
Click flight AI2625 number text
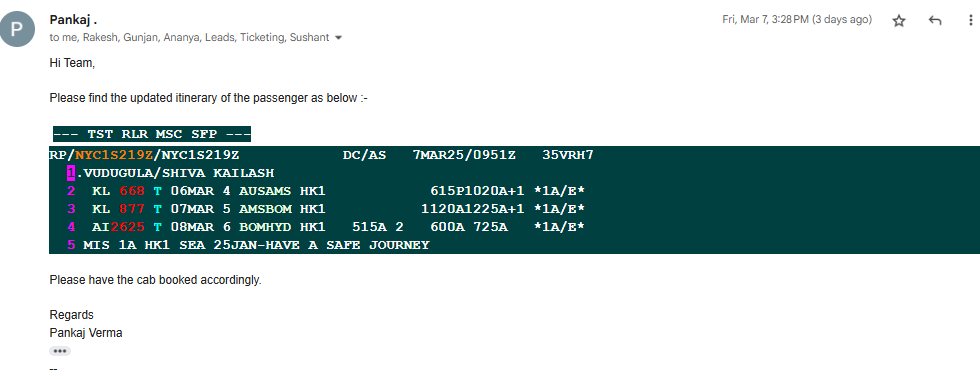(118, 226)
